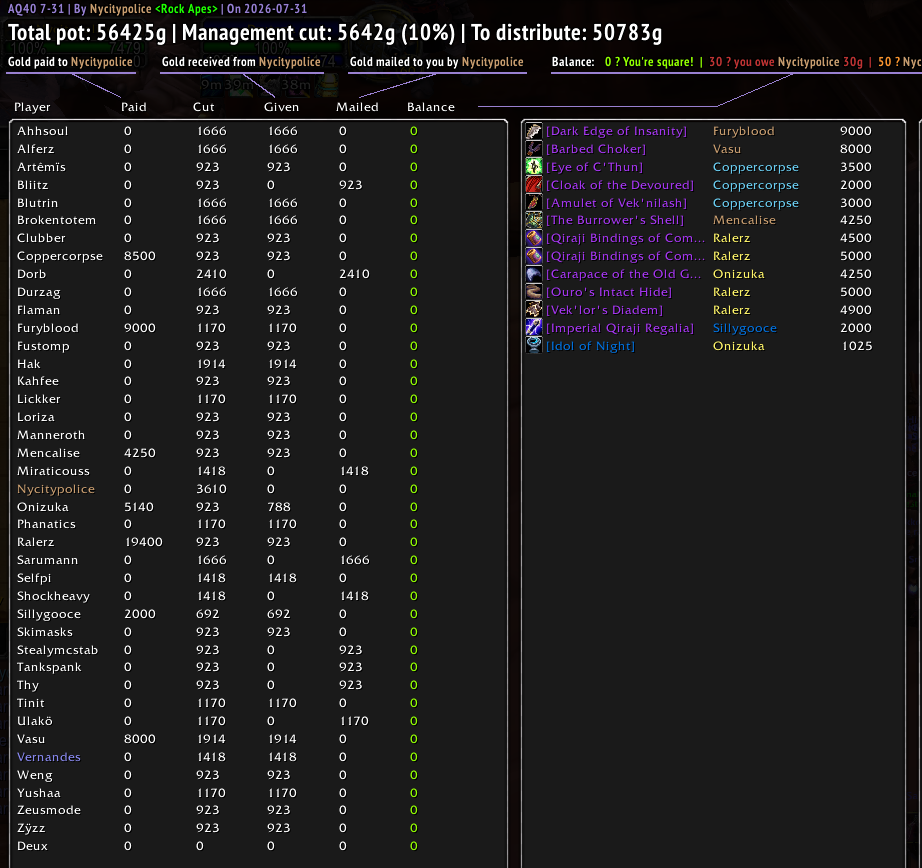The width and height of the screenshot is (922, 868).
Task: Select player Miraticouss in the list
Action: pos(53,471)
